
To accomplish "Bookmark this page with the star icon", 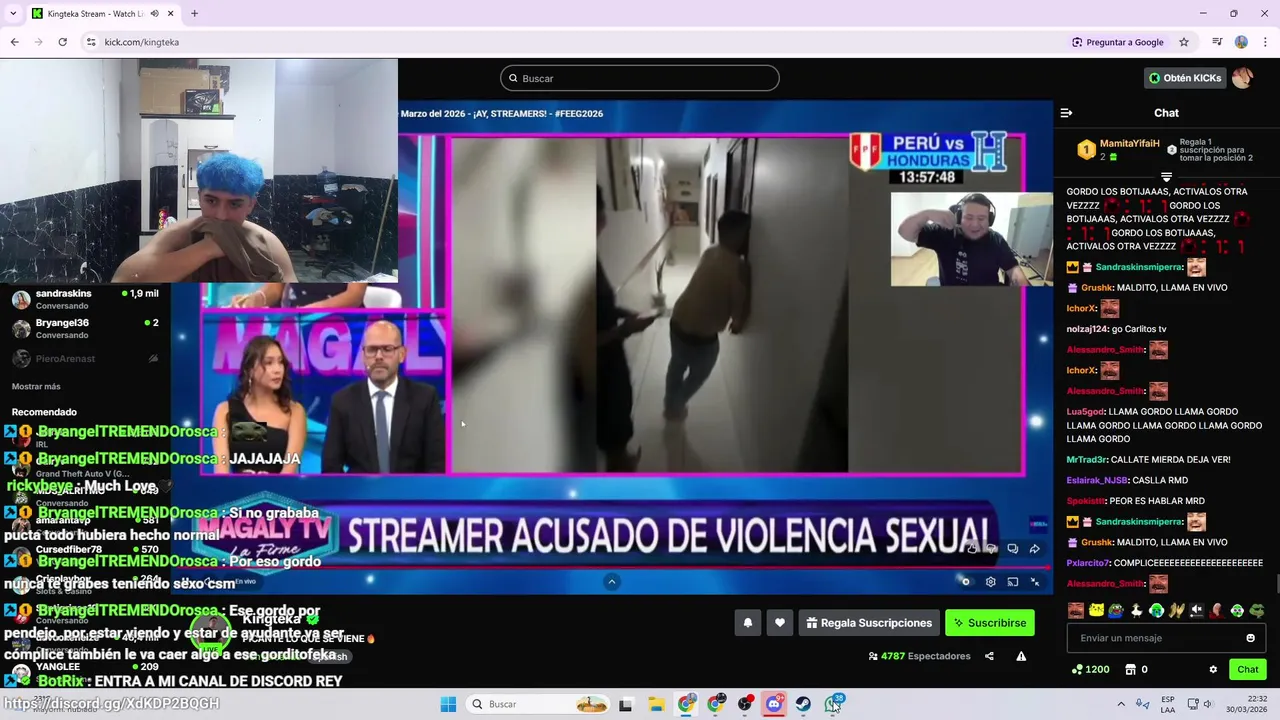I will 1184,42.
